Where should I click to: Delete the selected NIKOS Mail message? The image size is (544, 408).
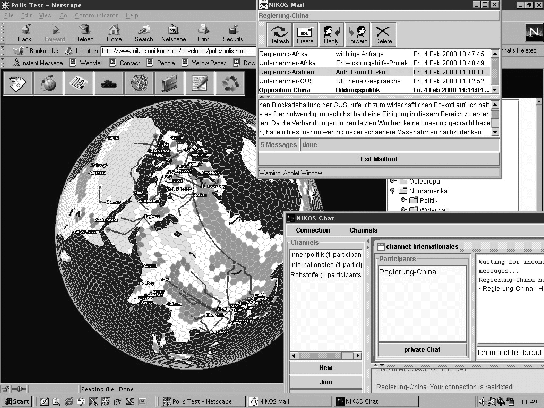(x=383, y=34)
